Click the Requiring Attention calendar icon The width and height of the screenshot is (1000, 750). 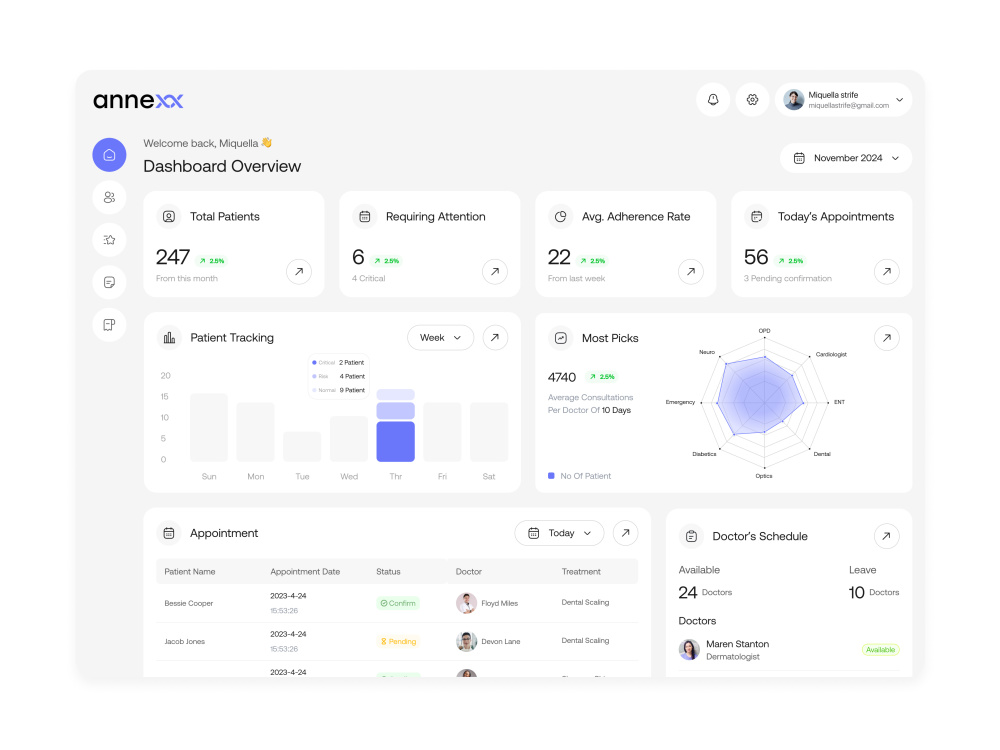click(365, 217)
